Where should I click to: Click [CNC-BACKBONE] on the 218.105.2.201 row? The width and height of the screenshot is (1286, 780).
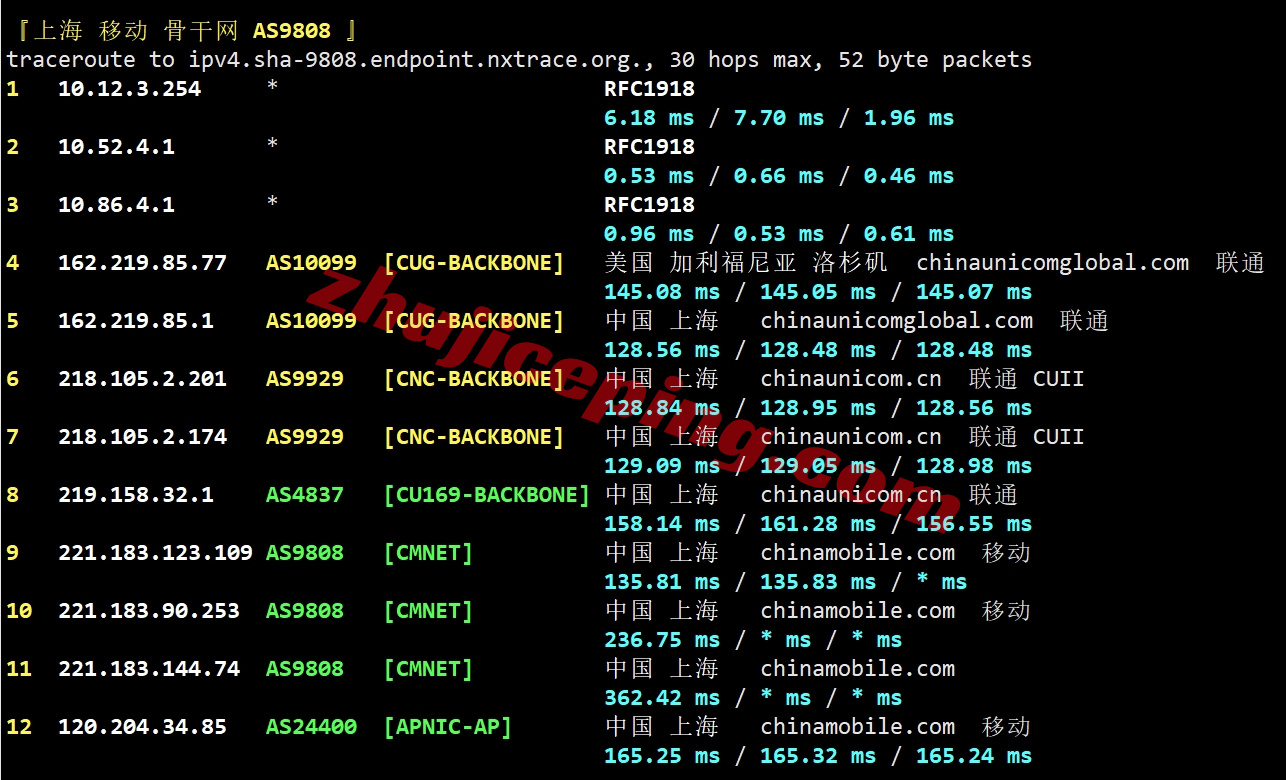pos(474,379)
